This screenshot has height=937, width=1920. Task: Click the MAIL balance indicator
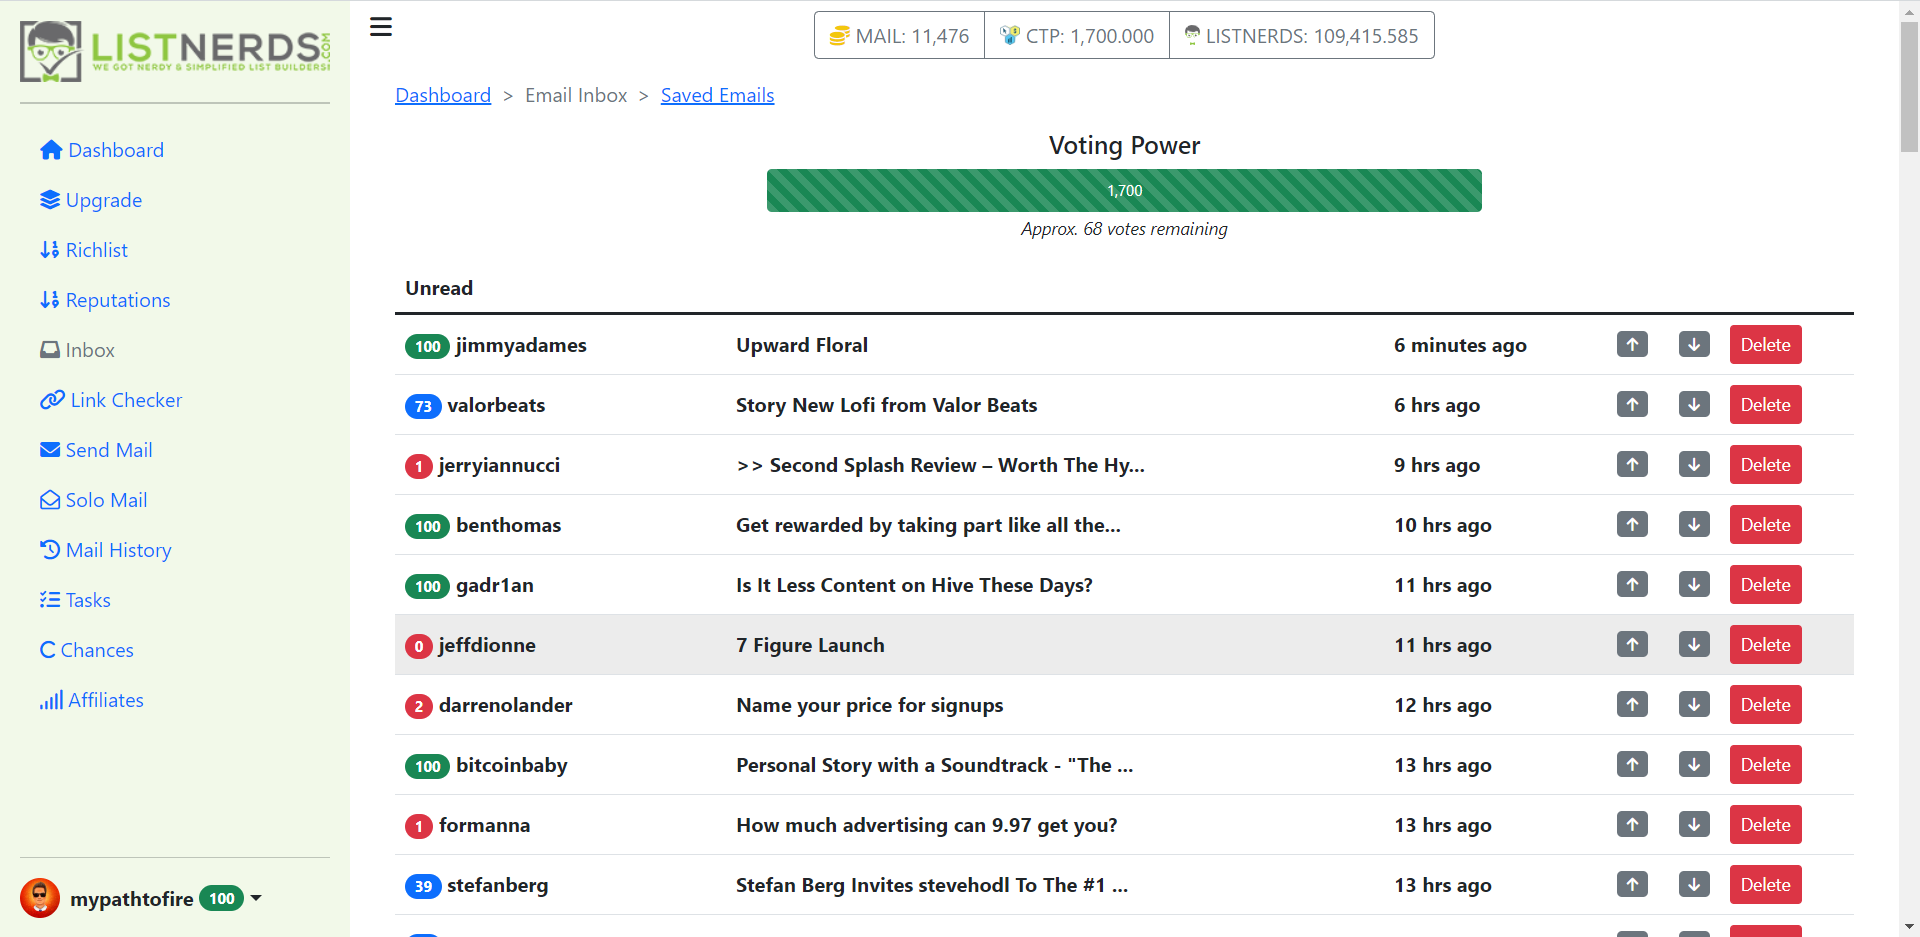pyautogui.click(x=900, y=36)
